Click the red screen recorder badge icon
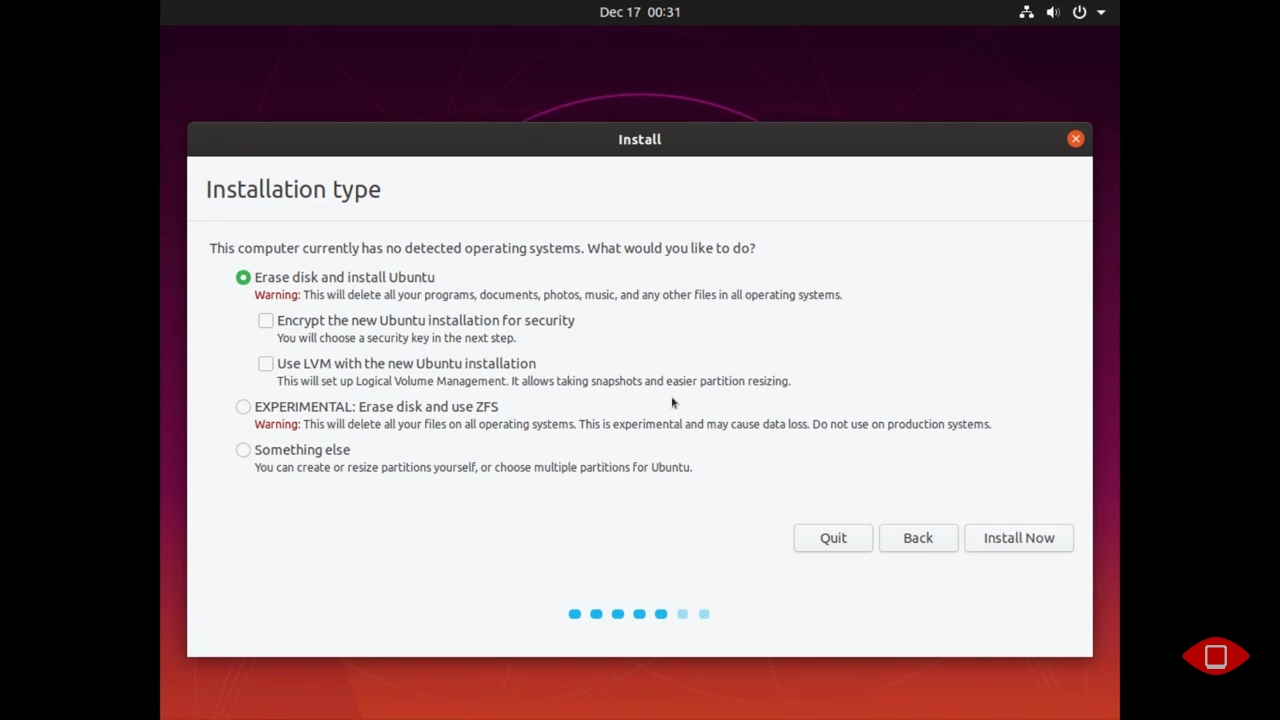Image resolution: width=1280 pixels, height=720 pixels. click(1216, 657)
